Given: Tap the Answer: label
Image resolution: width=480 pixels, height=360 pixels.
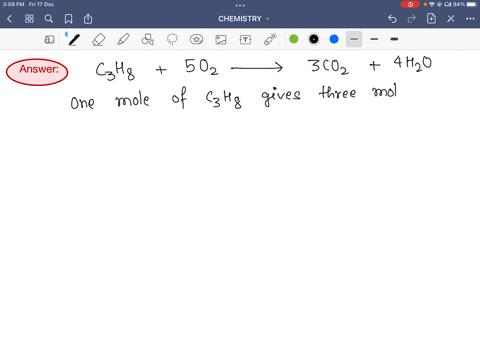Looking at the screenshot, I should coord(39,69).
